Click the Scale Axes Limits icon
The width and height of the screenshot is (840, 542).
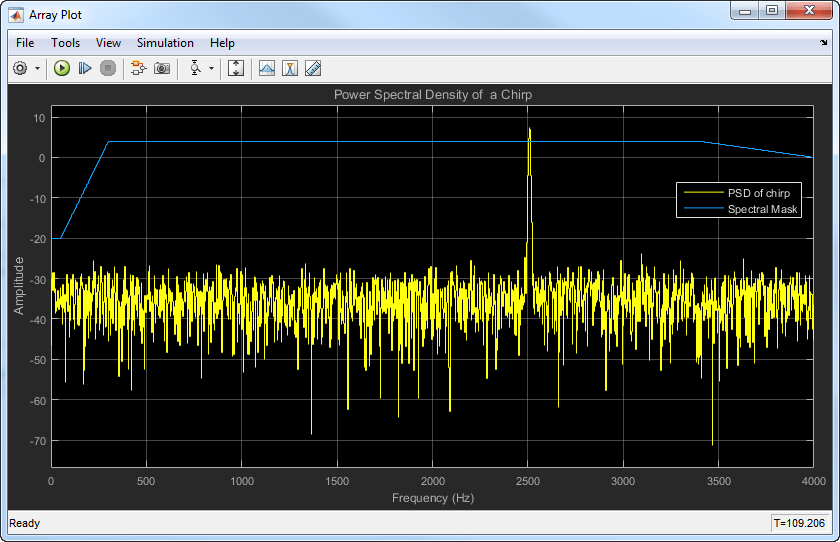pos(236,69)
